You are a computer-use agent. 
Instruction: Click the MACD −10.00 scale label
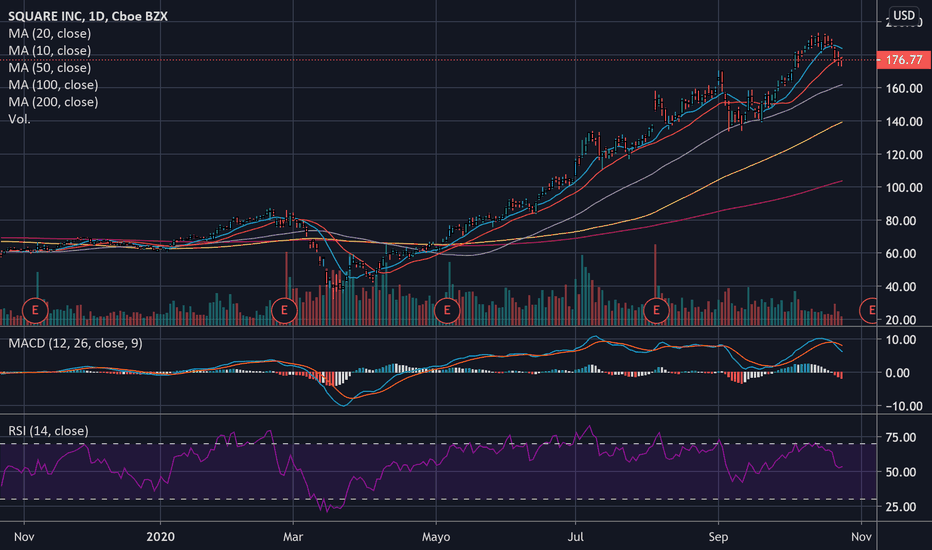[x=903, y=406]
